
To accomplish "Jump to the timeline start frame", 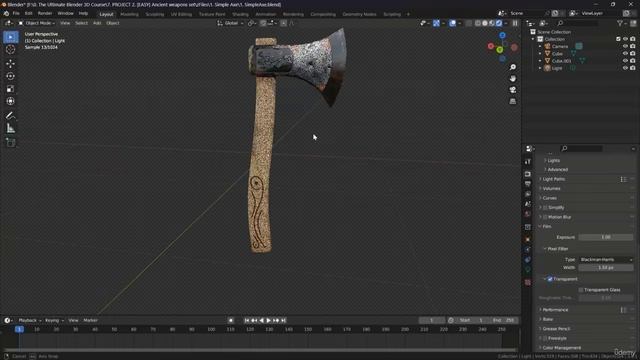I will pos(247,321).
